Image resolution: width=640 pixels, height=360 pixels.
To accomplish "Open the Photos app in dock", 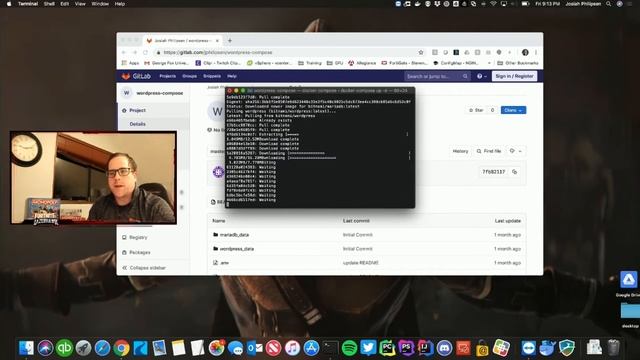I will (x=216, y=348).
